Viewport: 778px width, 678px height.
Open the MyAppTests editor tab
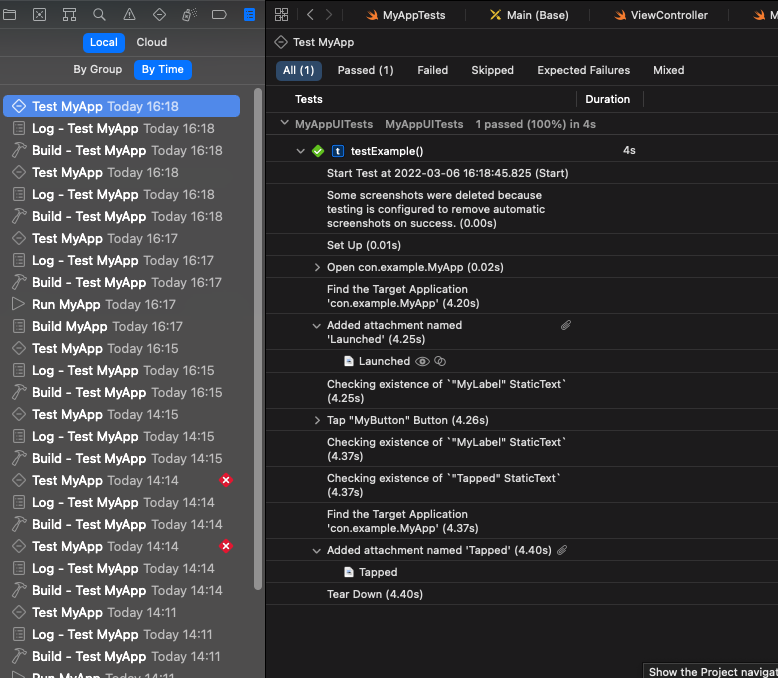(x=406, y=15)
